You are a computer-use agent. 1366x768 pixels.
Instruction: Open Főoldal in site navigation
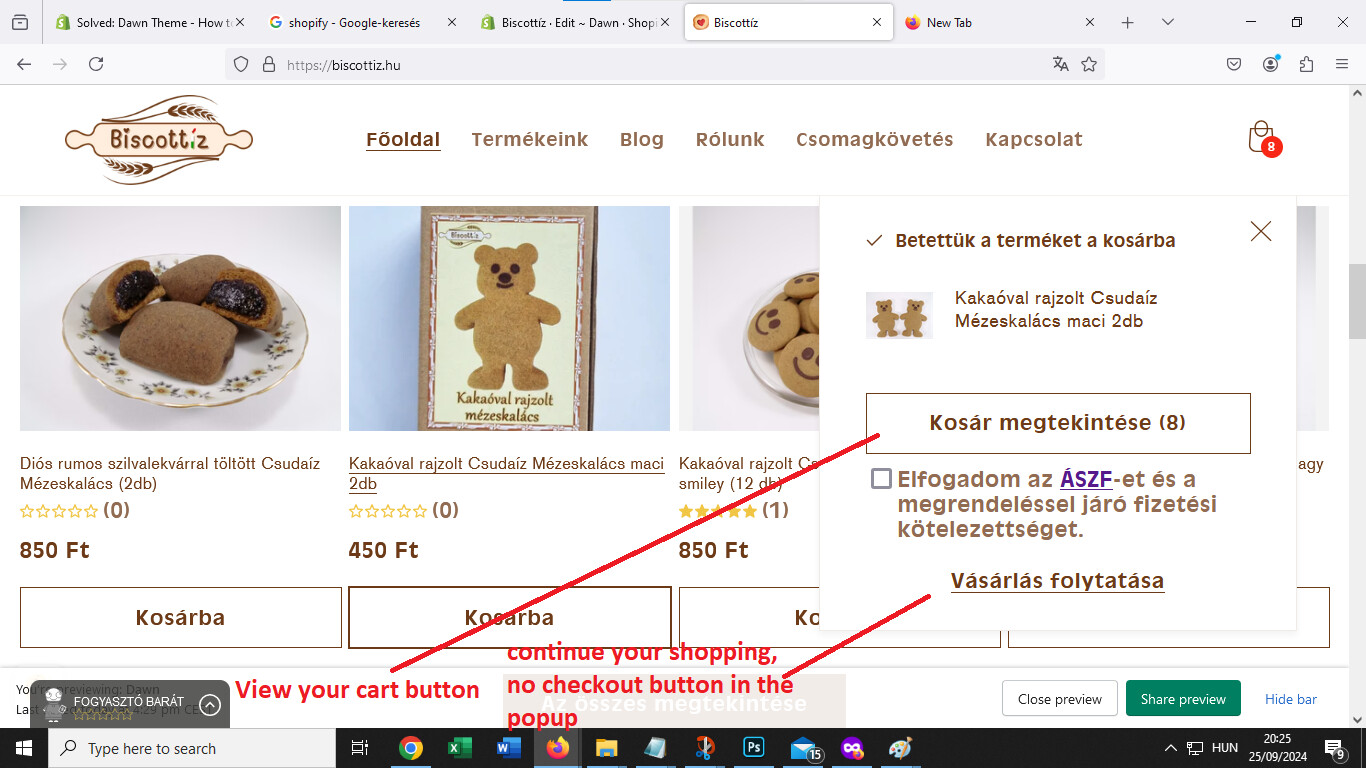pos(403,139)
